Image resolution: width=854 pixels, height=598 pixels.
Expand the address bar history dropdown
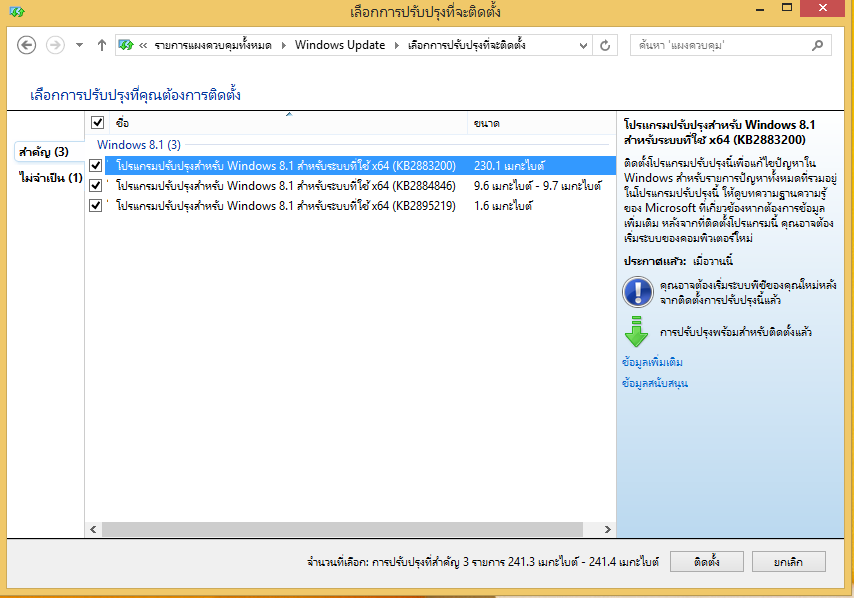tap(583, 46)
